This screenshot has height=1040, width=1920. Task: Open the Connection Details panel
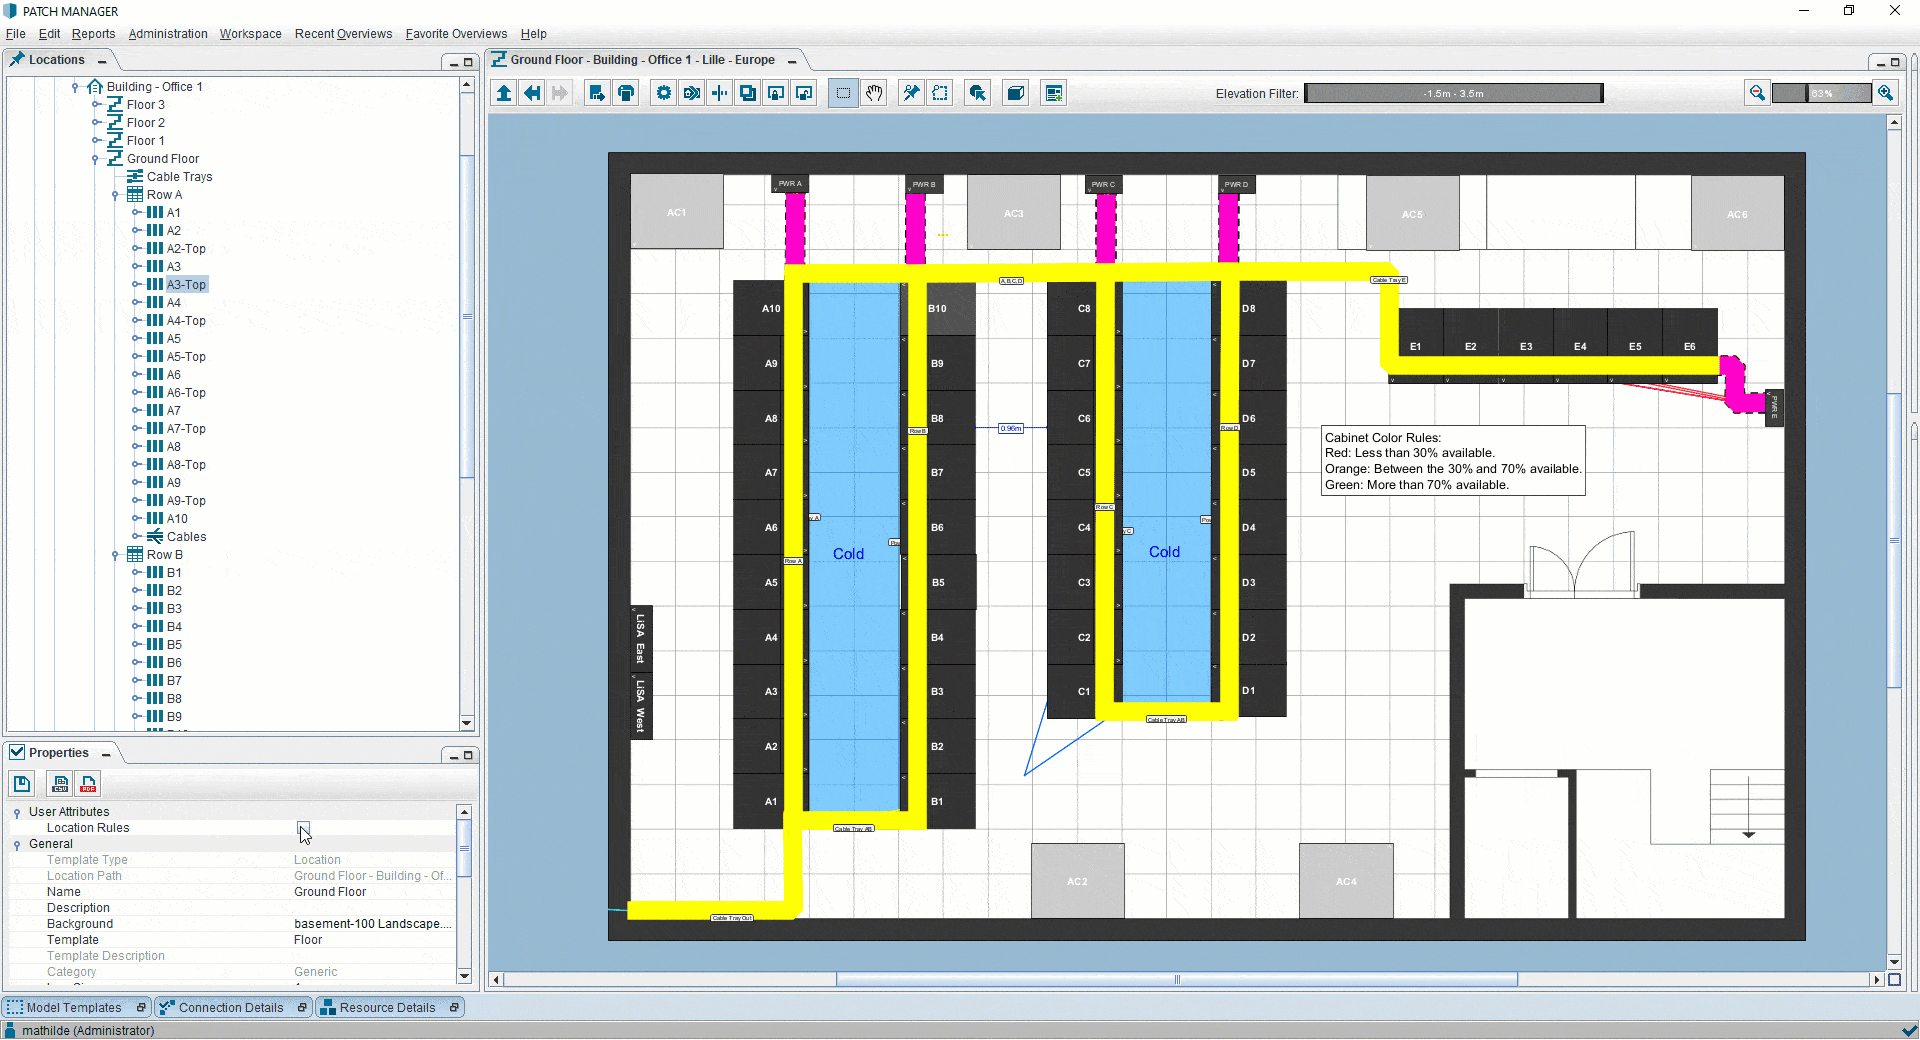coord(231,1007)
